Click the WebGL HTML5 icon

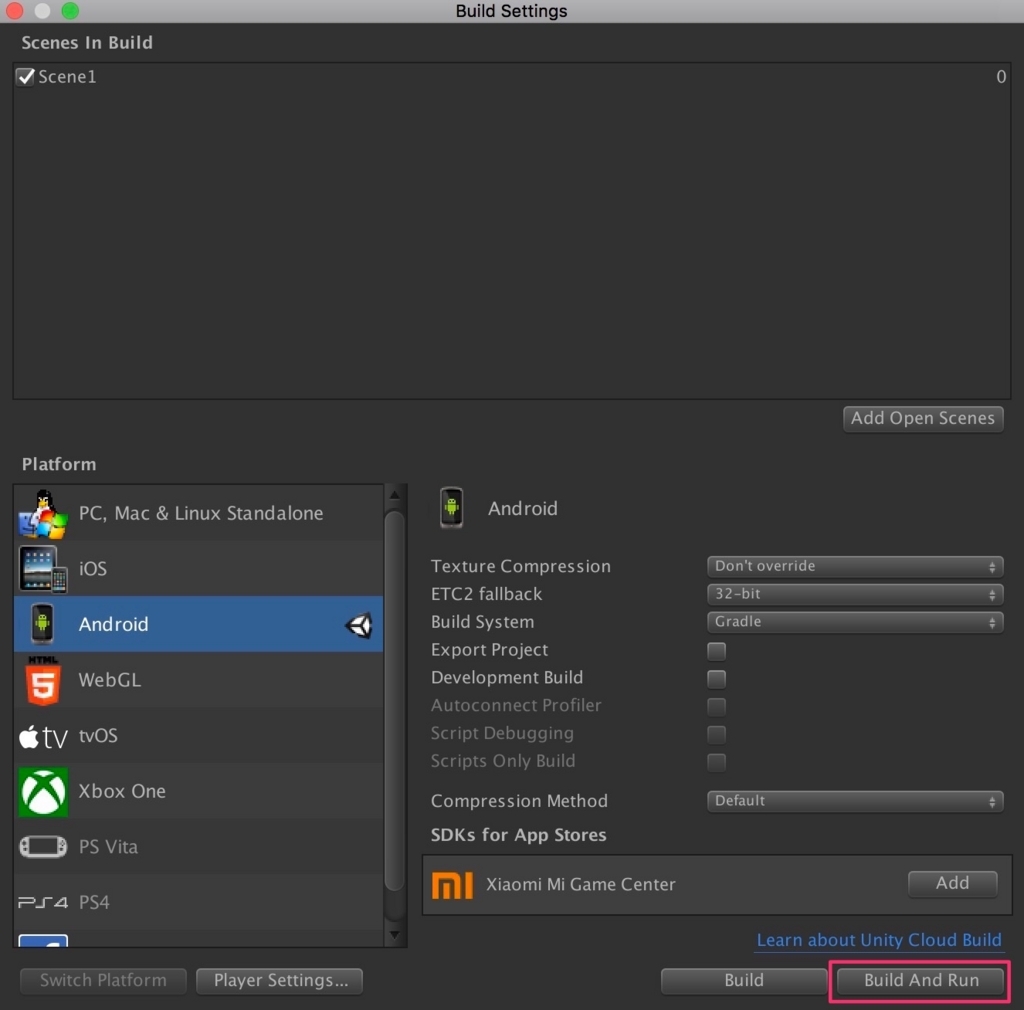[x=43, y=680]
